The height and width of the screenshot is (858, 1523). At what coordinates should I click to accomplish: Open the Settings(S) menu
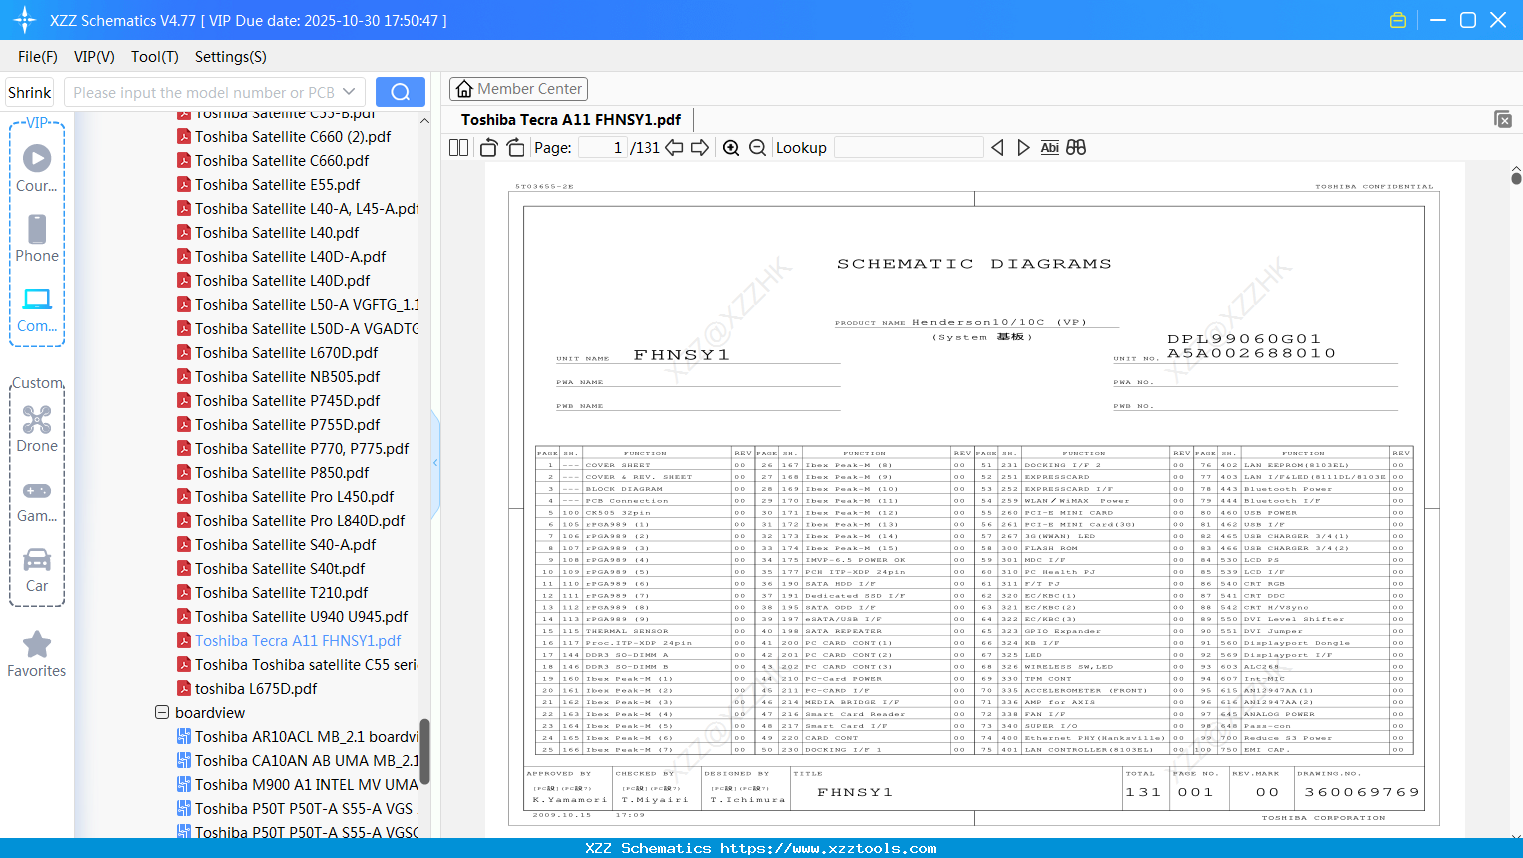pos(231,57)
